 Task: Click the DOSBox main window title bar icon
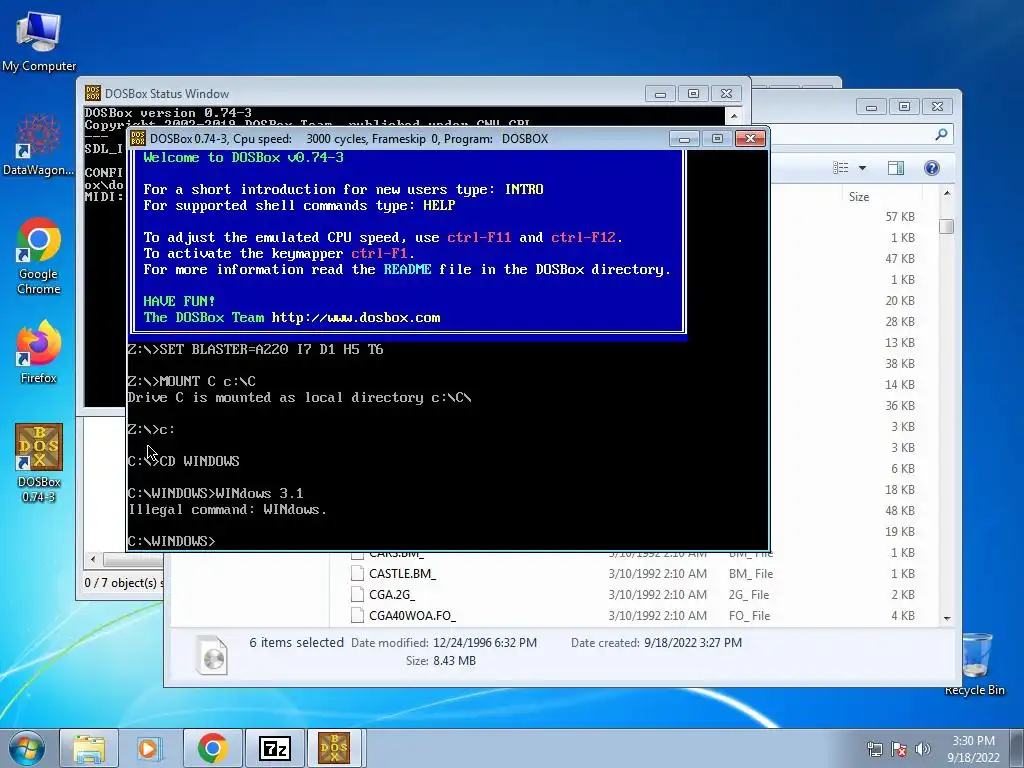138,138
